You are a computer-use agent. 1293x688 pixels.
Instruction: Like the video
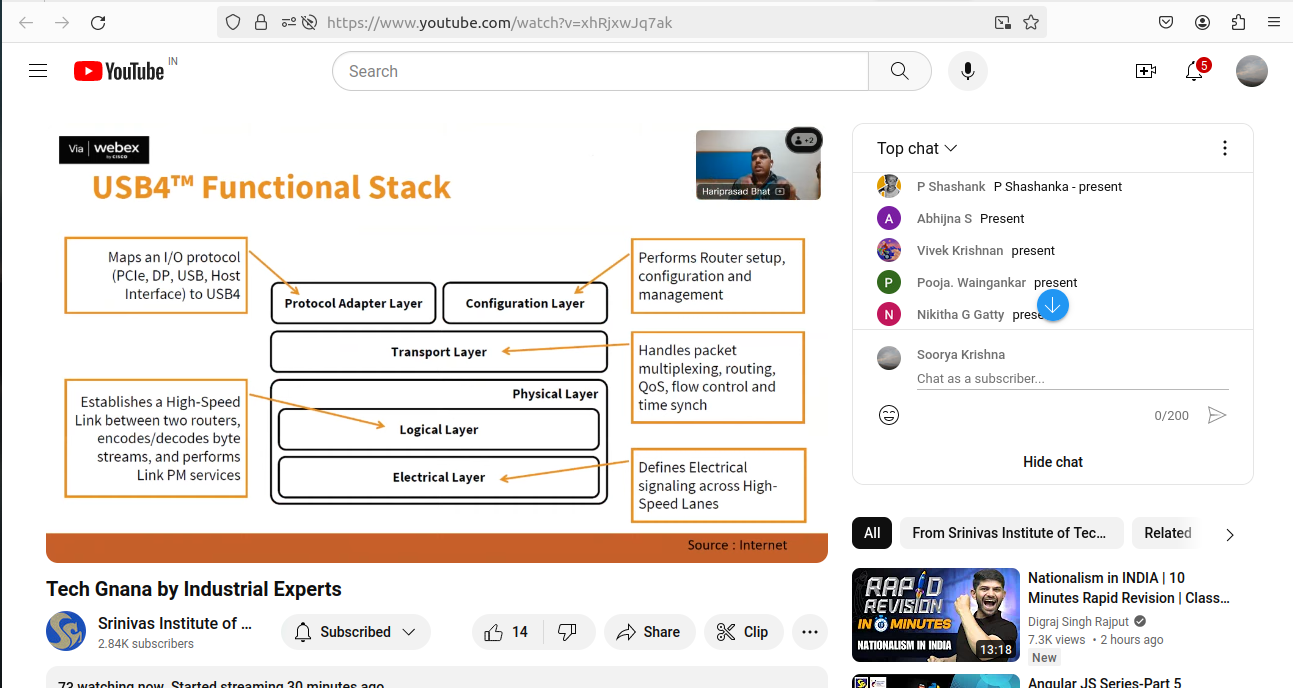pos(506,632)
